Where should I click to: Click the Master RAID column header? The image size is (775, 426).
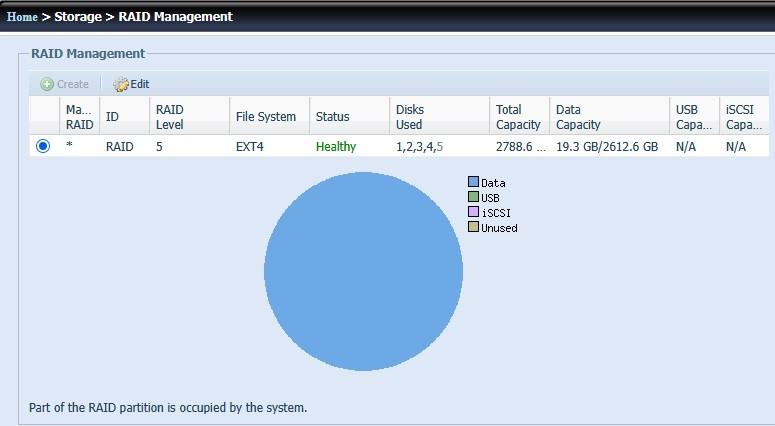(79, 117)
